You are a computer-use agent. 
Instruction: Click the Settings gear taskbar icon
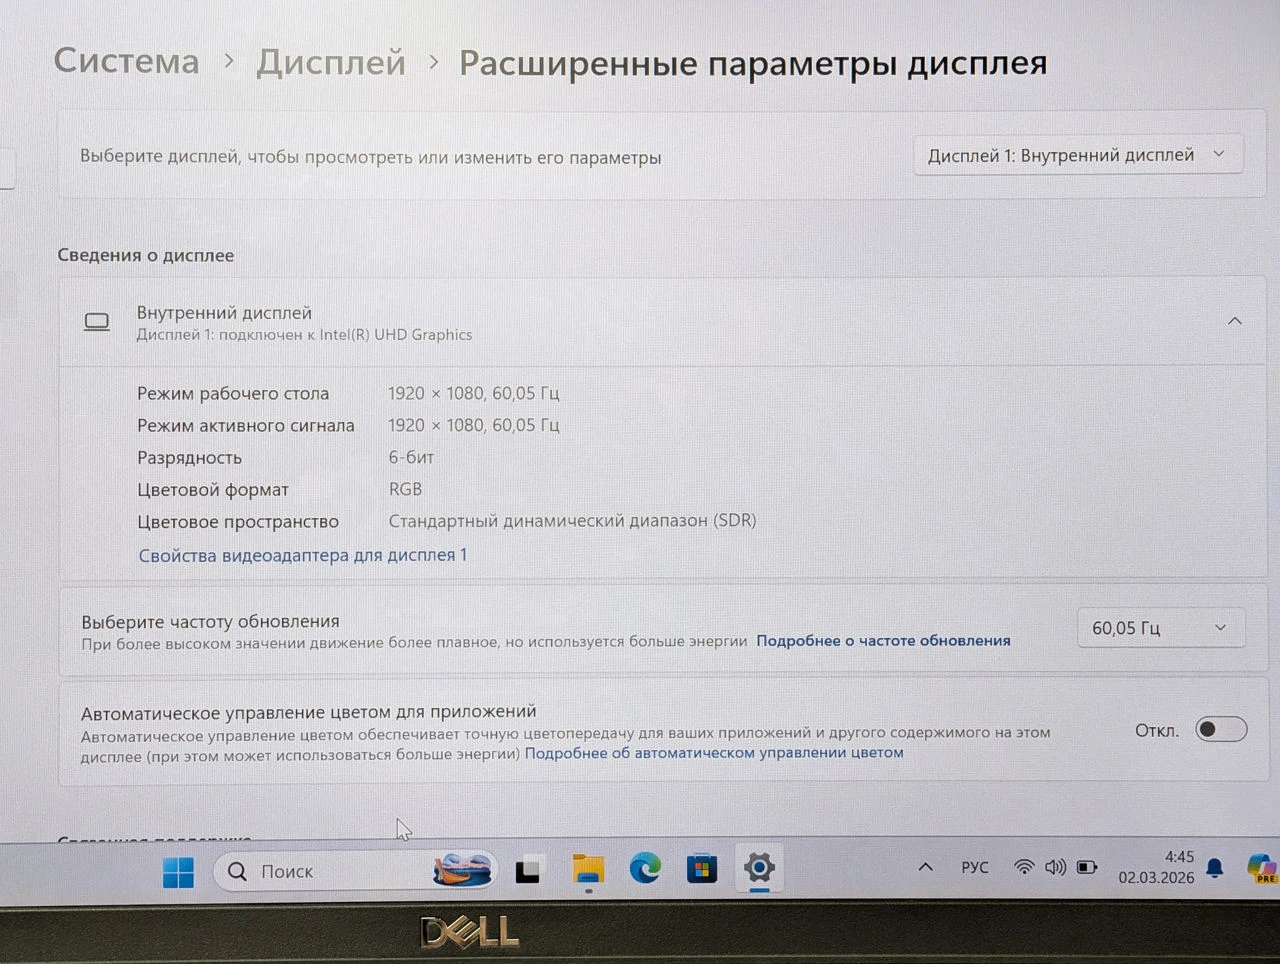[x=760, y=867]
